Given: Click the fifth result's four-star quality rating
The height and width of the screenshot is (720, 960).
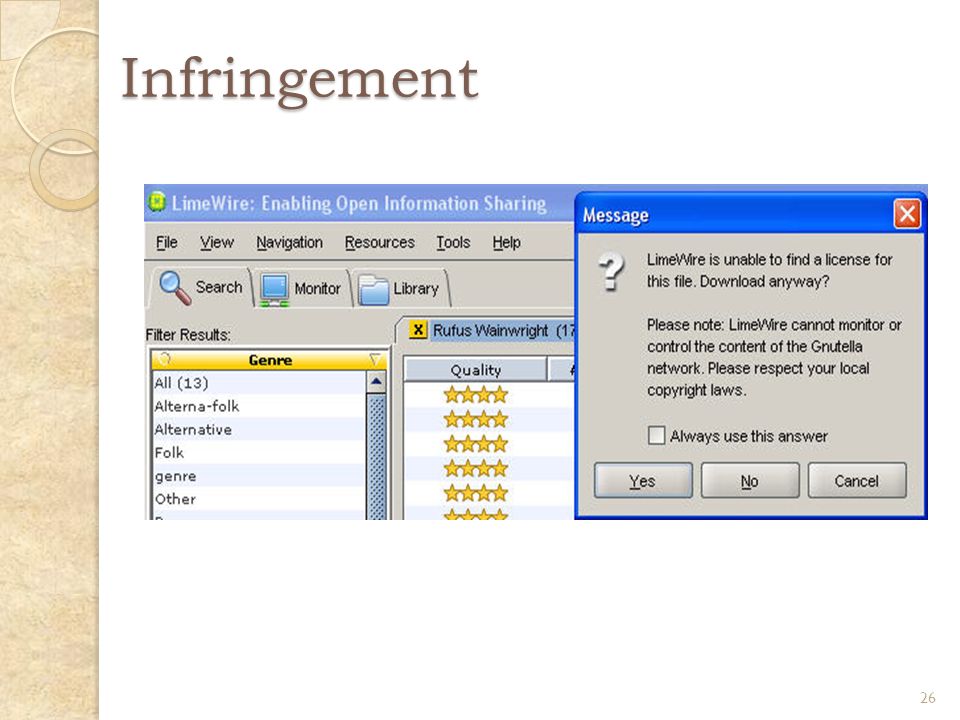Looking at the screenshot, I should pyautogui.click(x=476, y=493).
